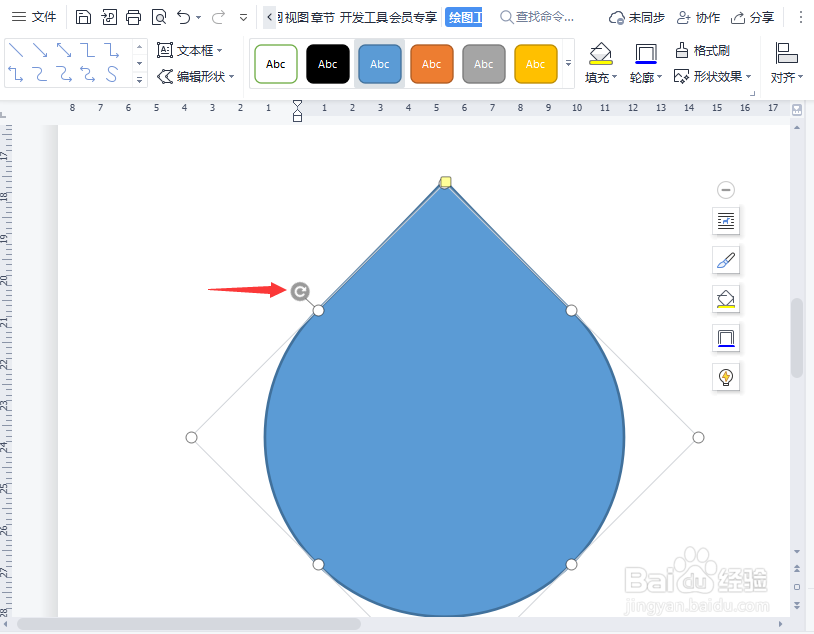The image size is (814, 634).
Task: Click the next page double-arrow button
Action: coord(797,605)
